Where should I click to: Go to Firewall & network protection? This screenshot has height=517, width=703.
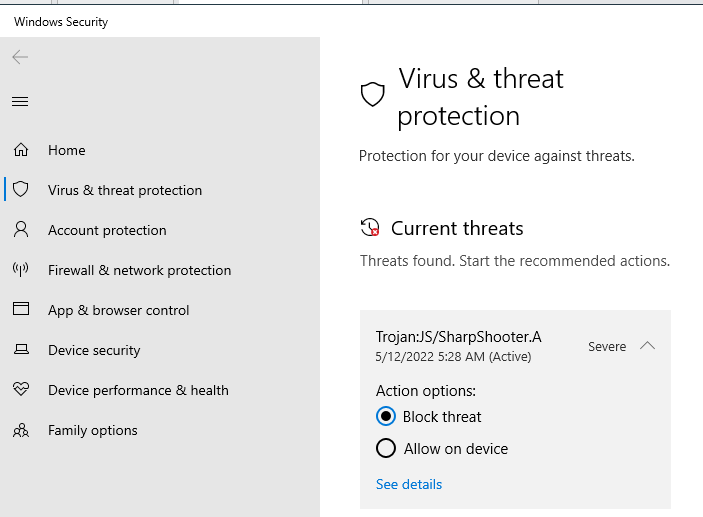(139, 270)
